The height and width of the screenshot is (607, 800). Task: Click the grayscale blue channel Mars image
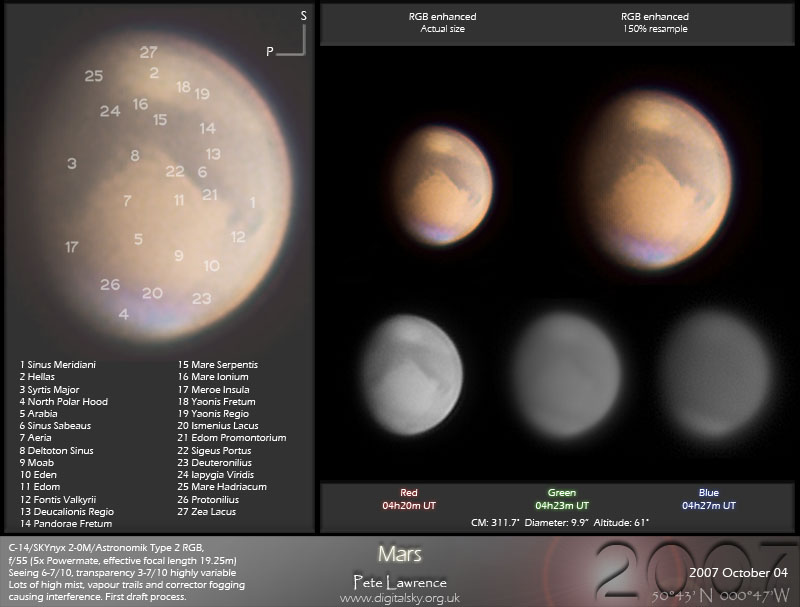(717, 374)
